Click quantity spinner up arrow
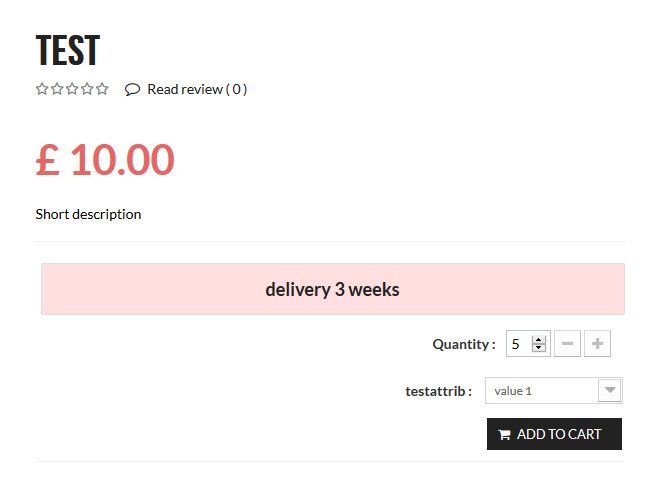 click(539, 340)
